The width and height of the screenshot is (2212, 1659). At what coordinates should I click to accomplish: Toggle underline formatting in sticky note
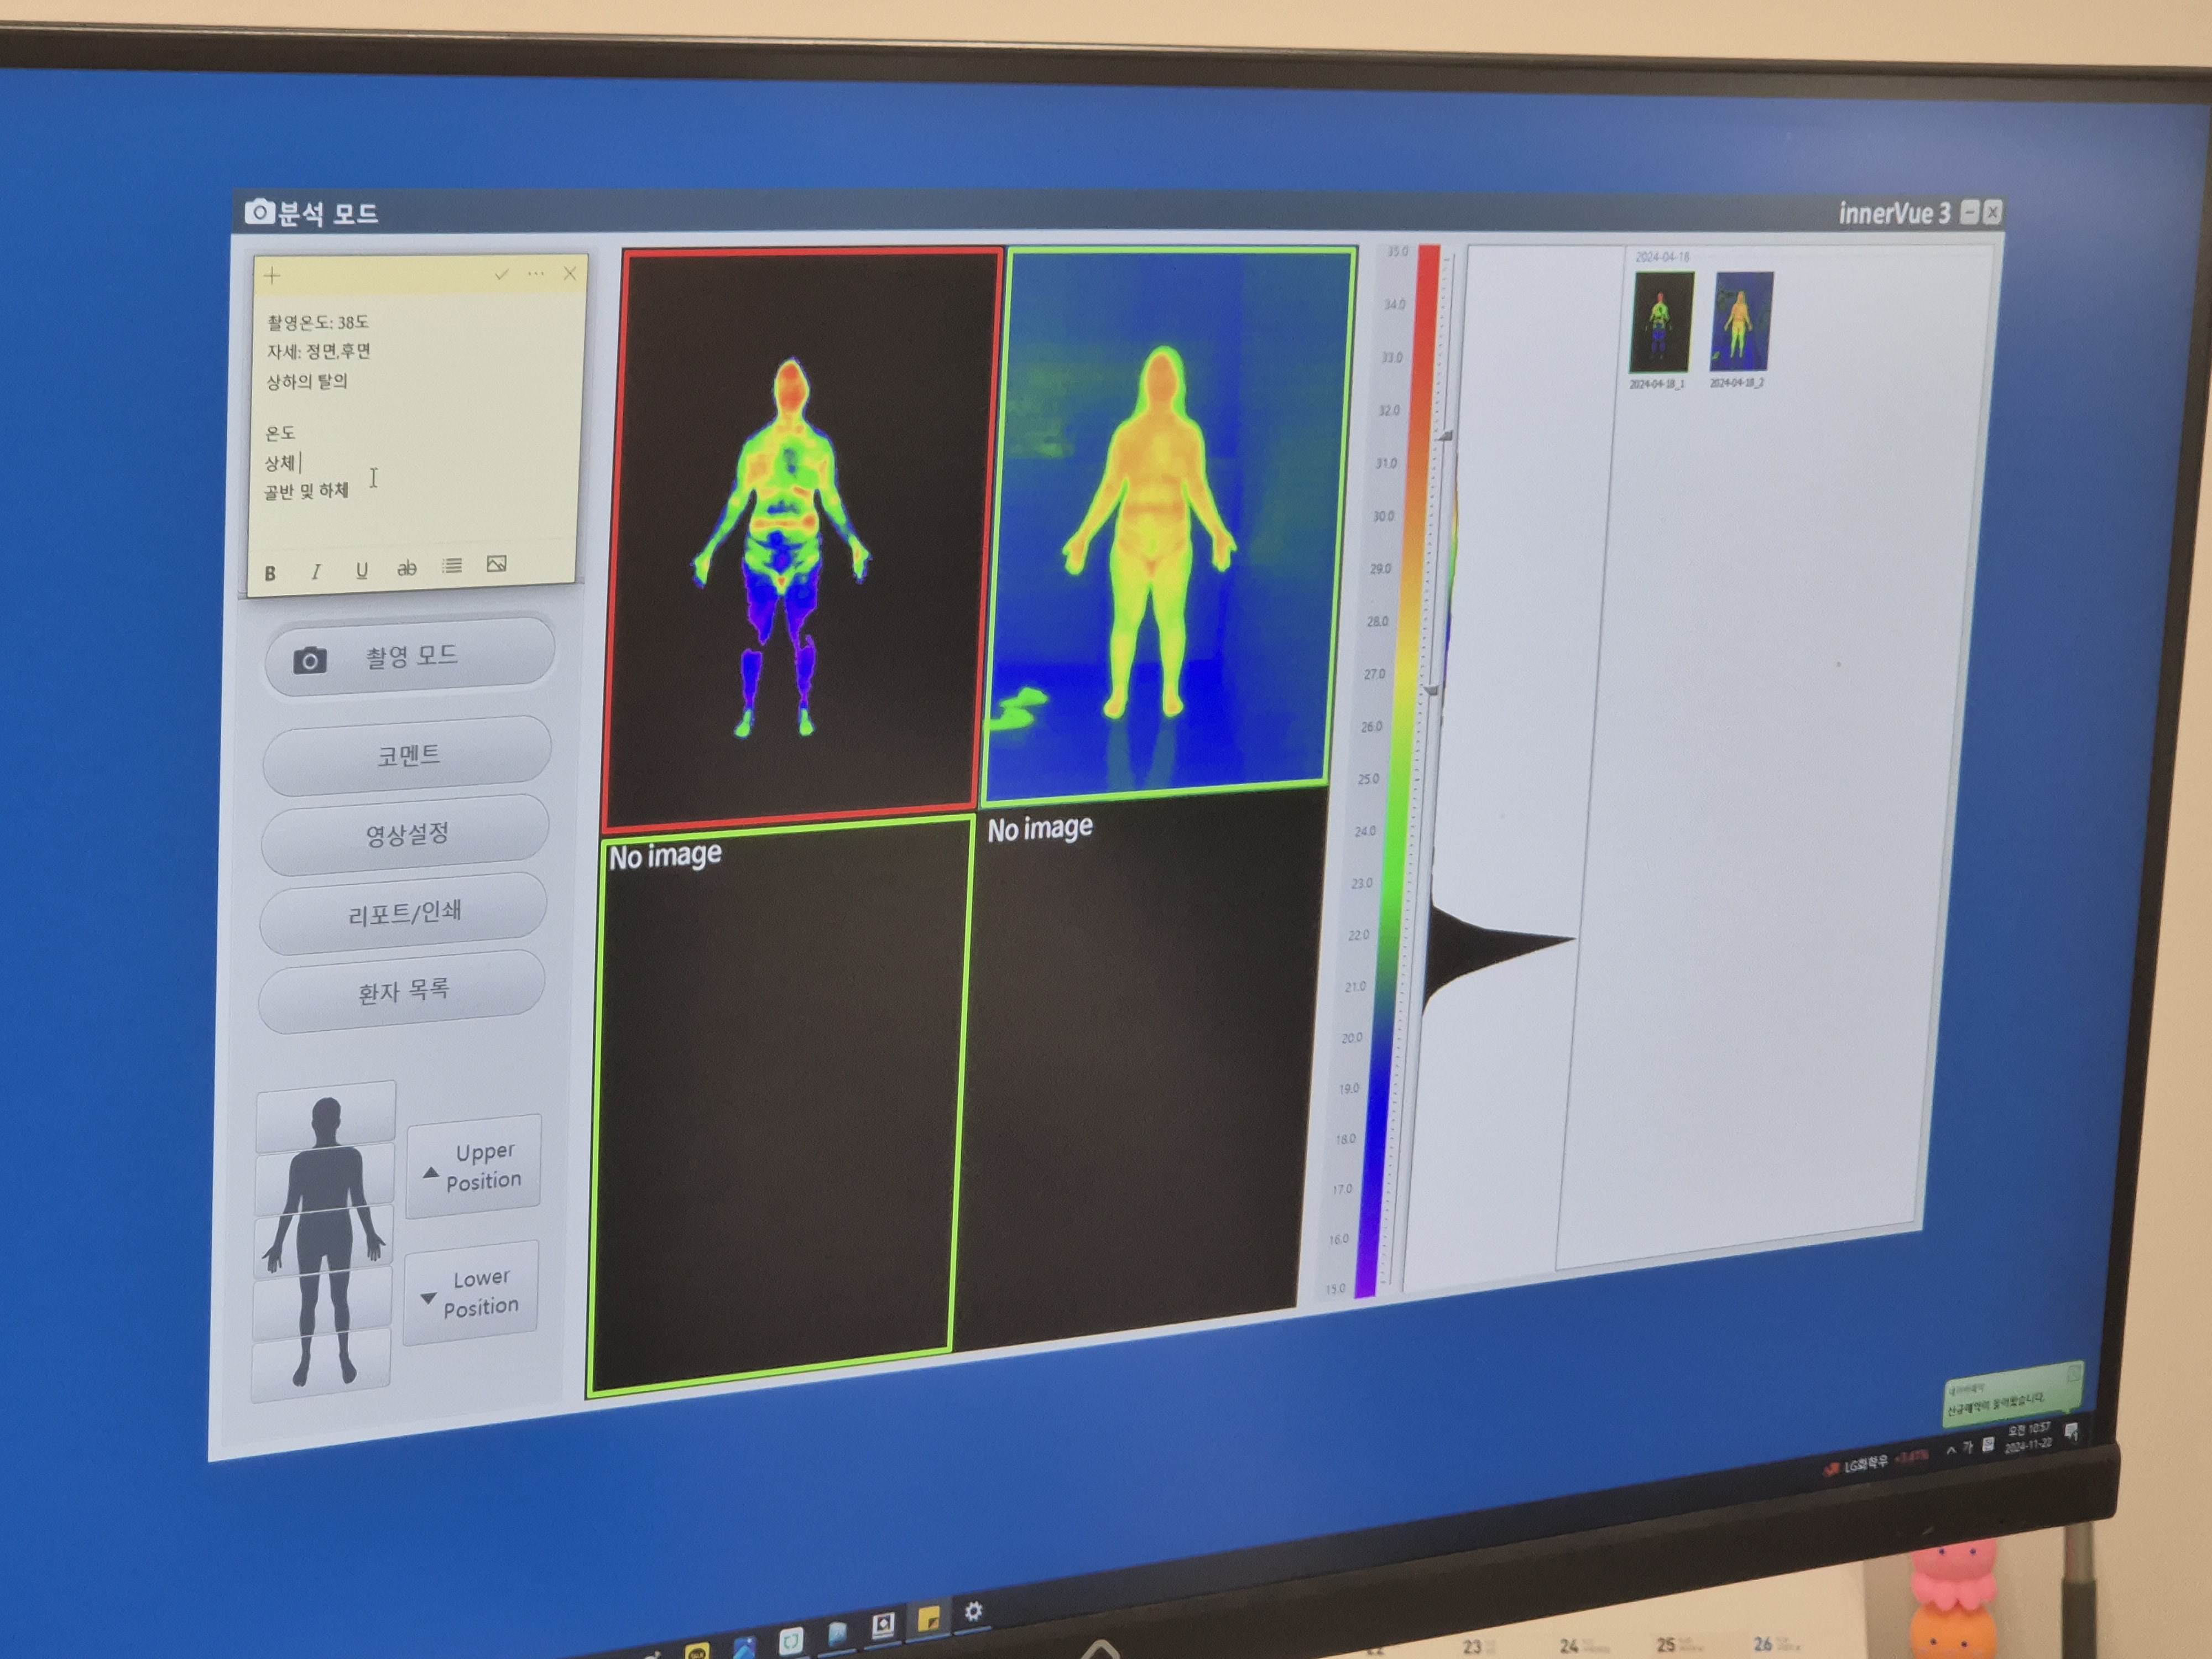coord(362,570)
